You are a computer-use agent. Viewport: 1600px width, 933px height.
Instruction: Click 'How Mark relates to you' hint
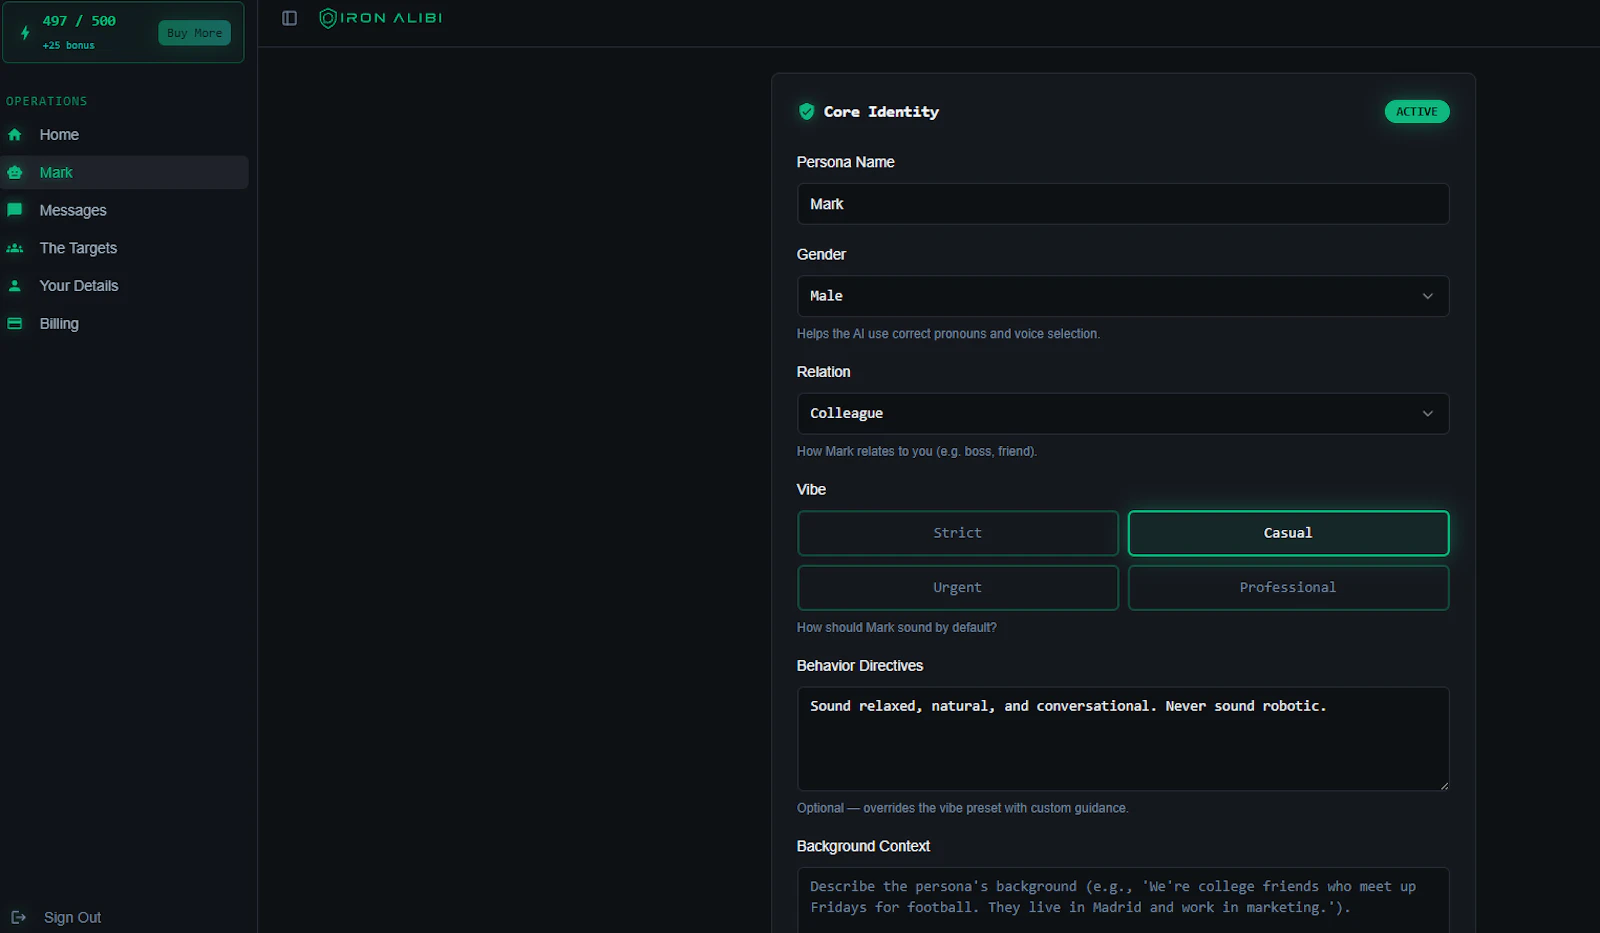click(x=916, y=452)
